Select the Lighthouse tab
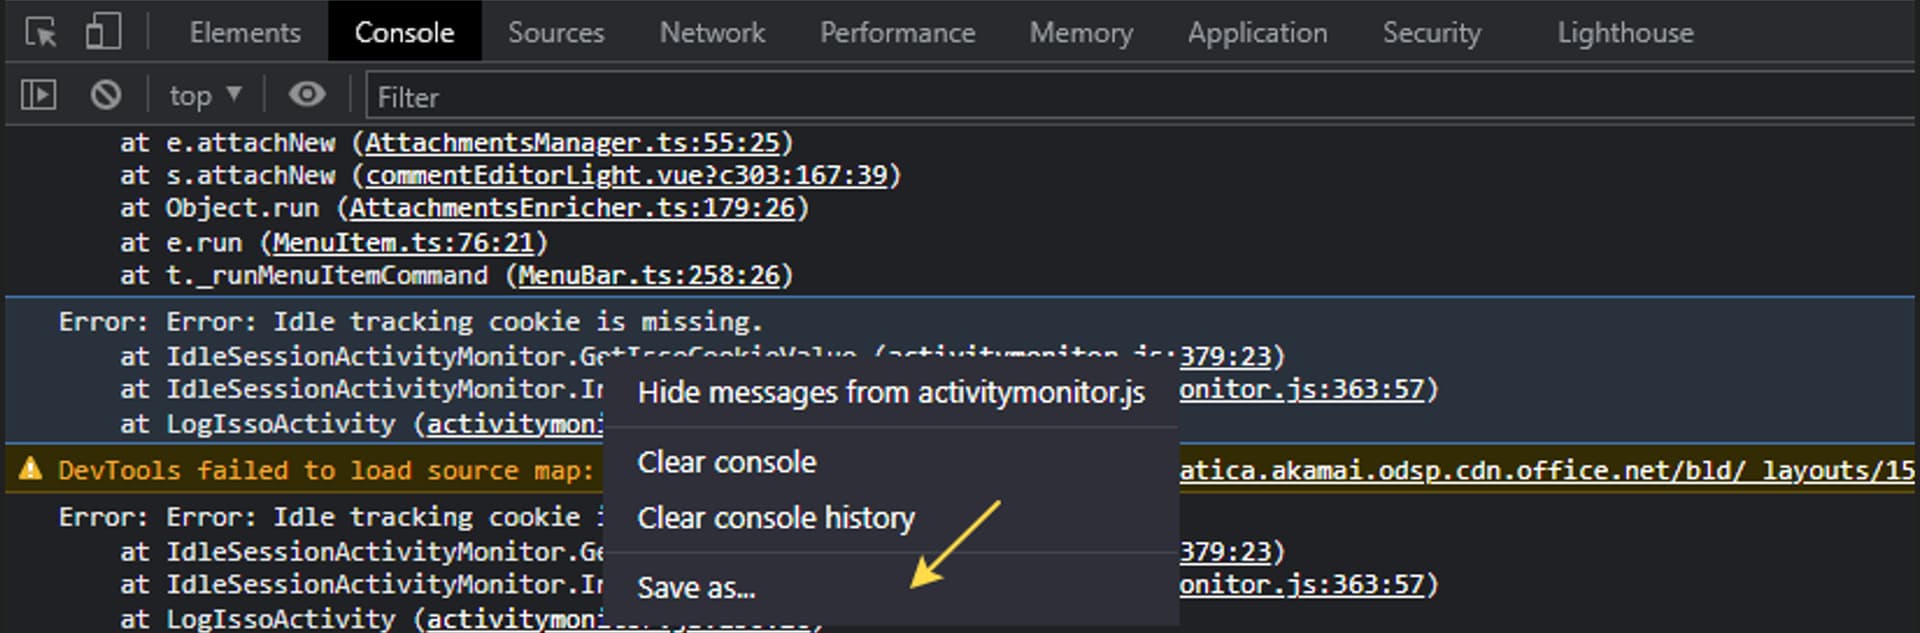Viewport: 1920px width, 633px height. click(1625, 32)
